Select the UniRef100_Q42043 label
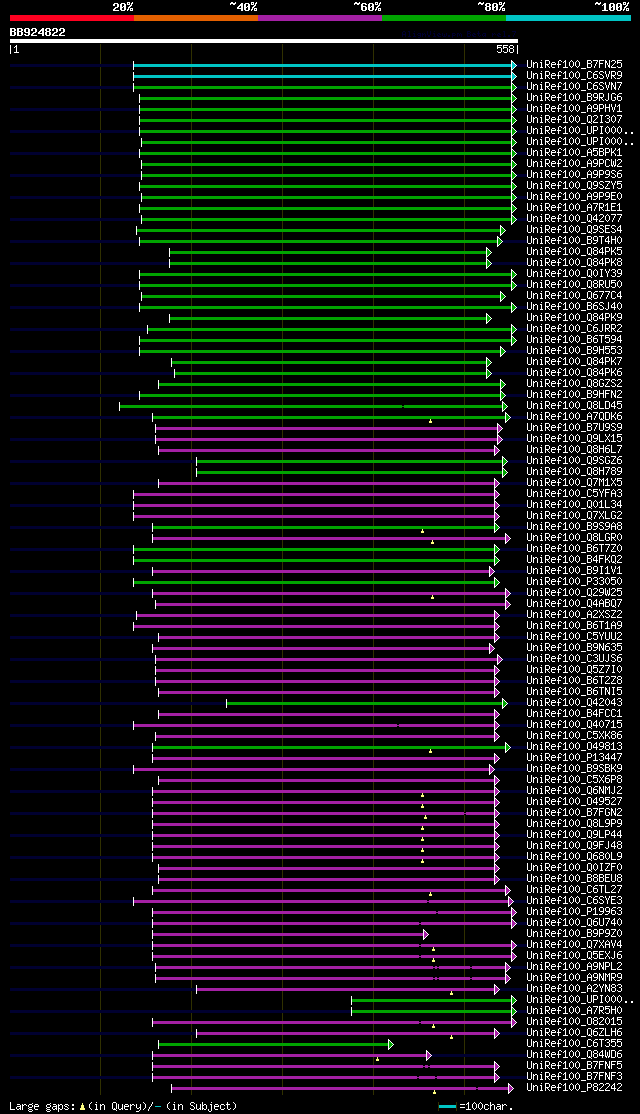This screenshot has width=640, height=1114. coord(574,704)
